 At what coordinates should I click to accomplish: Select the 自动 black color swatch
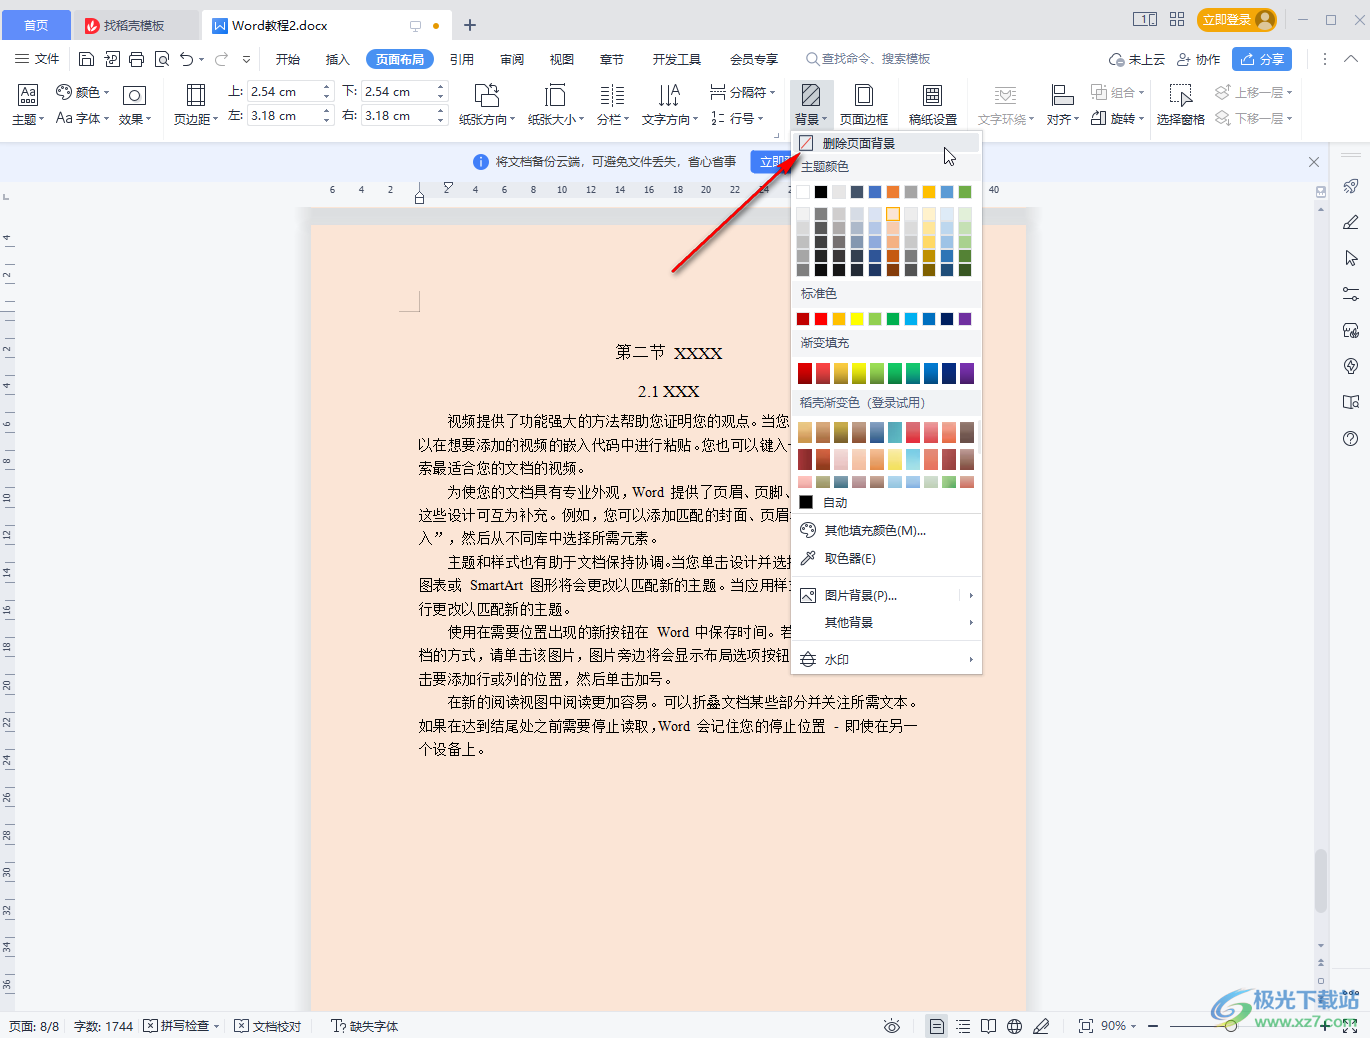click(x=806, y=502)
